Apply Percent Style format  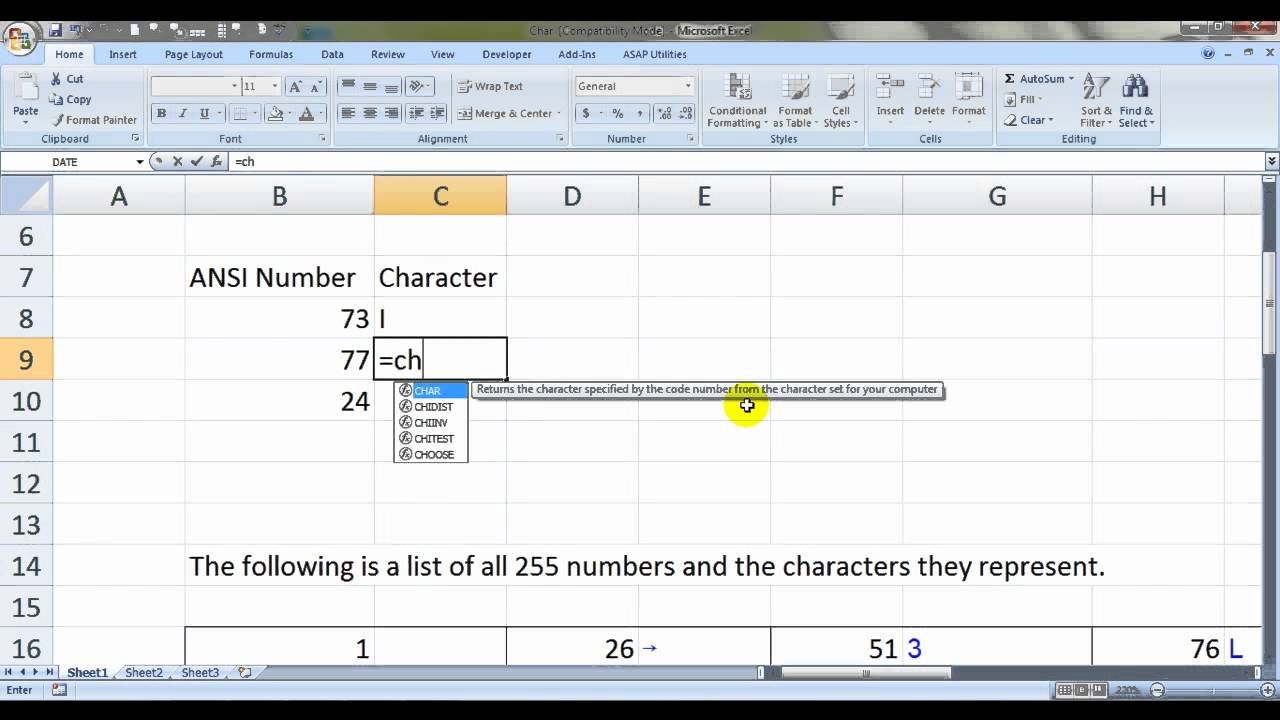[x=618, y=114]
